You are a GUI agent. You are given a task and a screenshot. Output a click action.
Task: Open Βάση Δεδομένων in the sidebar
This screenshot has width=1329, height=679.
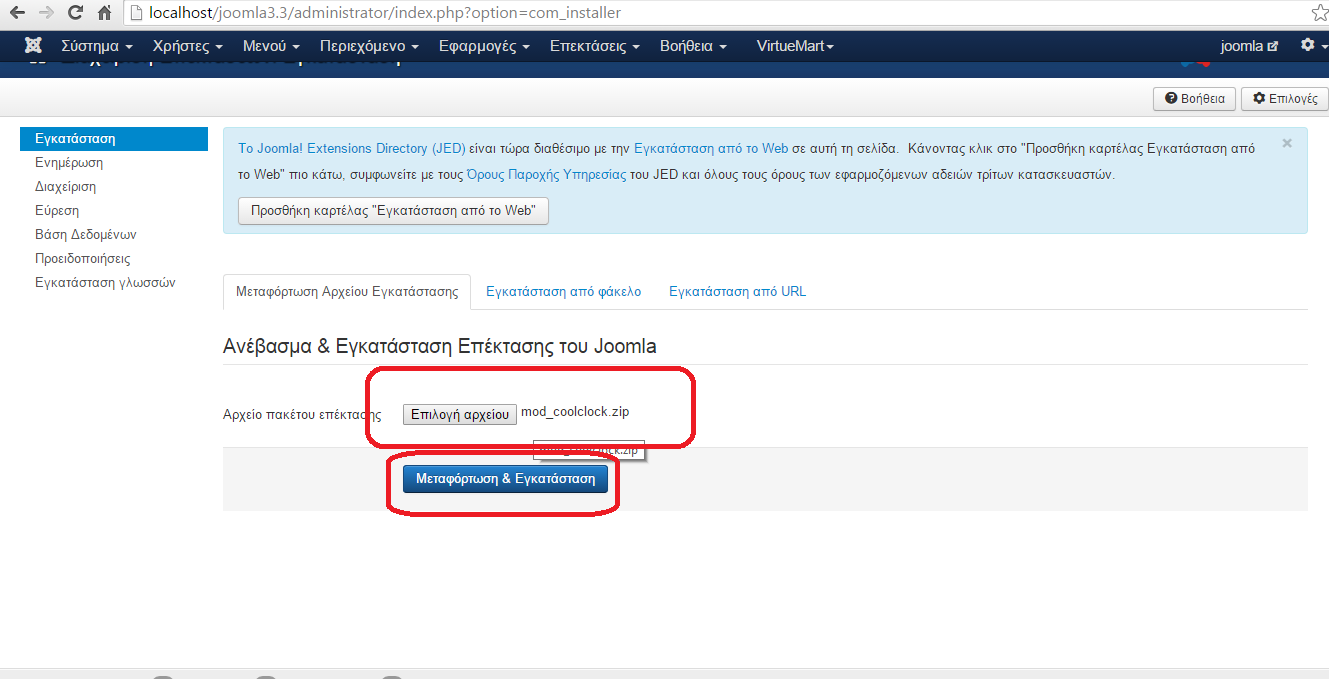pyautogui.click(x=85, y=235)
